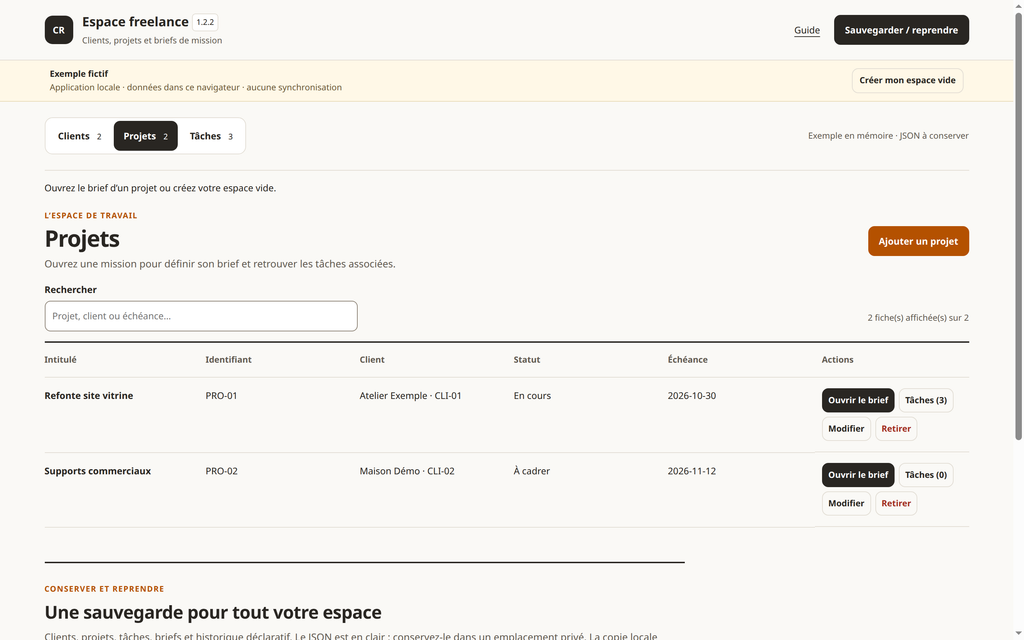Click Créer mon espace vide button
The image size is (1024, 640).
tap(907, 80)
